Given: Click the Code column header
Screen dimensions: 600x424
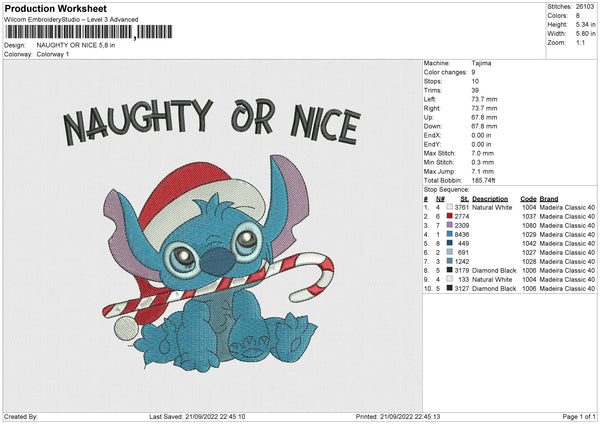Looking at the screenshot, I should click(x=528, y=198).
